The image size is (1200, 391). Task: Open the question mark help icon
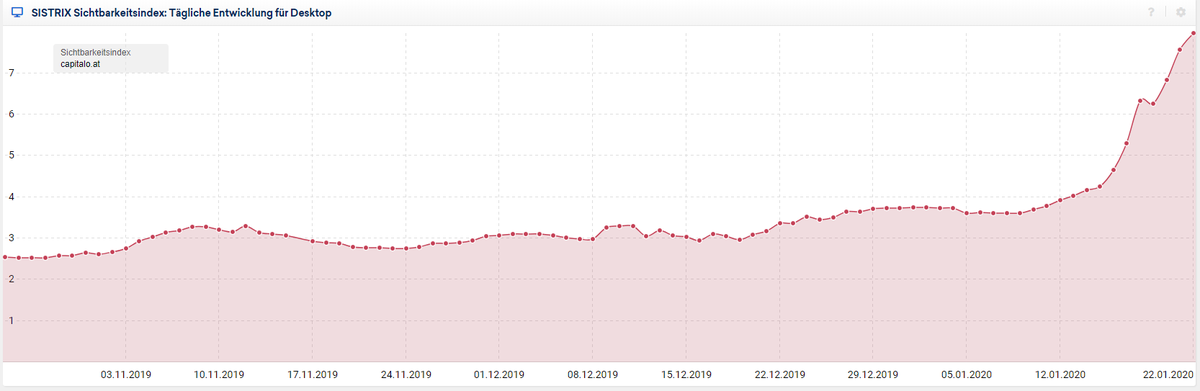(x=1152, y=13)
